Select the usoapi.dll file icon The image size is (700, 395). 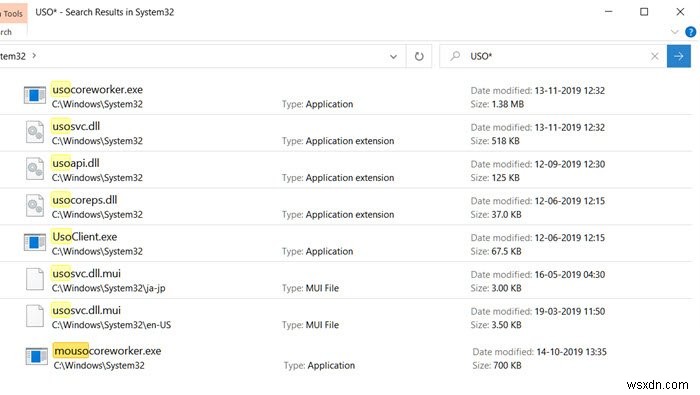point(35,169)
